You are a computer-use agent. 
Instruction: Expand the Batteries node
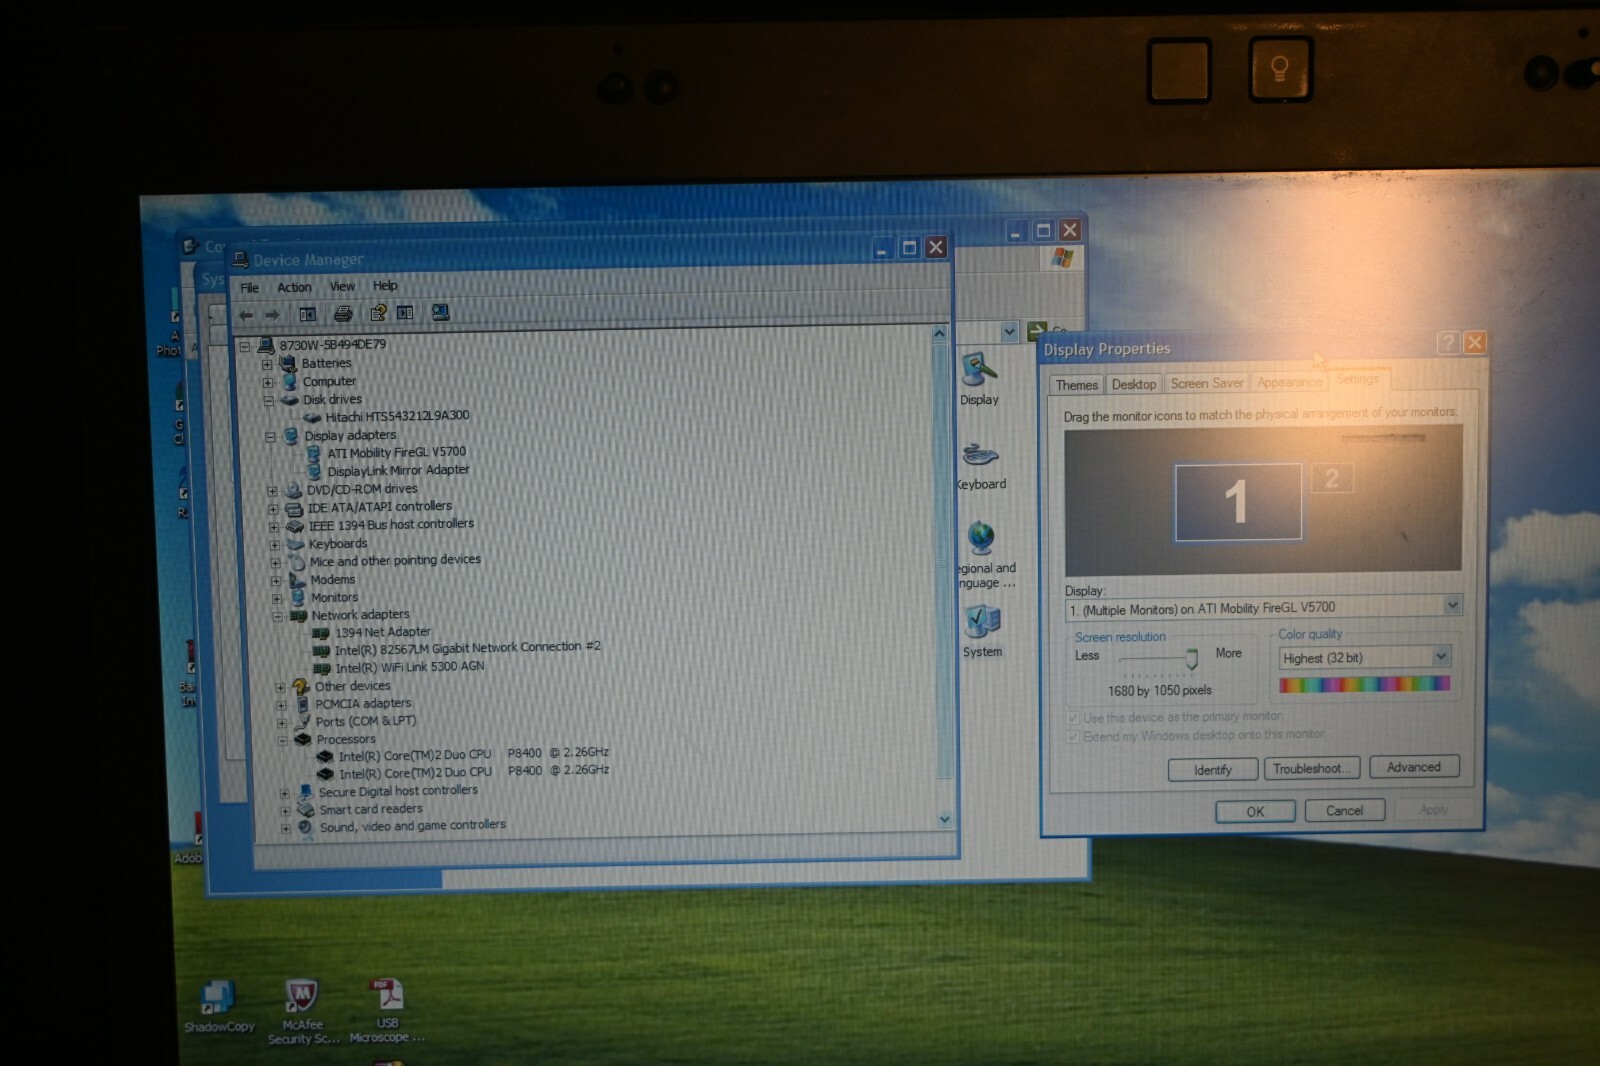click(x=267, y=364)
